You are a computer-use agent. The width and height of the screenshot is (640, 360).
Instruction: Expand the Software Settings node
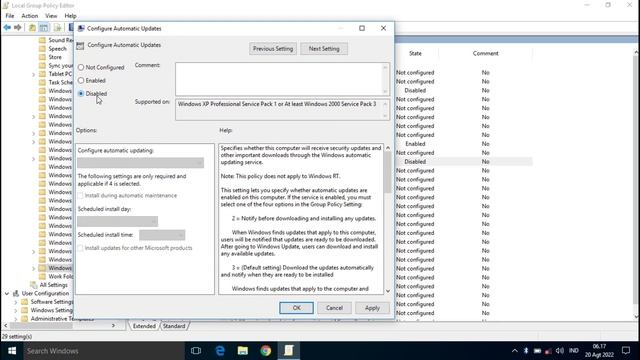tap(16, 302)
